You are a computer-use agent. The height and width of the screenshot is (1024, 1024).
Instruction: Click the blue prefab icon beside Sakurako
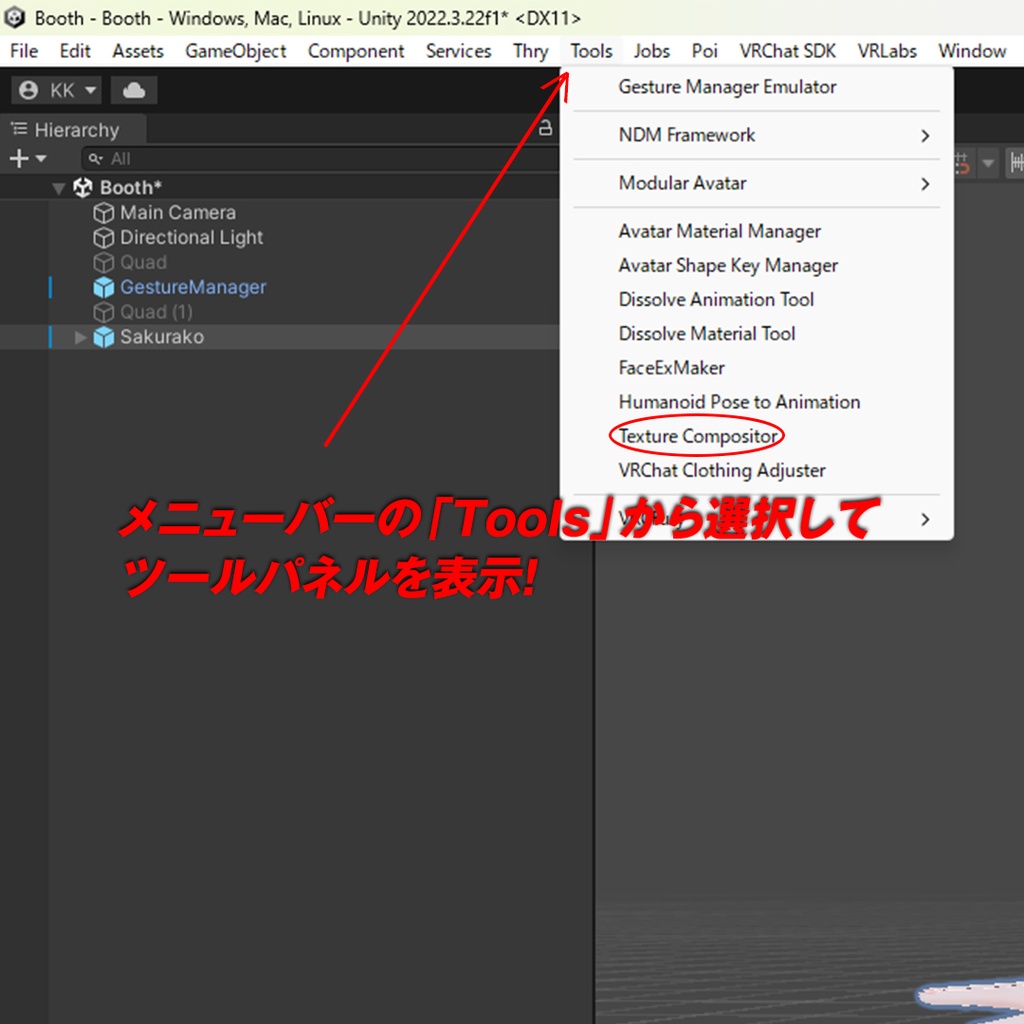[x=104, y=337]
